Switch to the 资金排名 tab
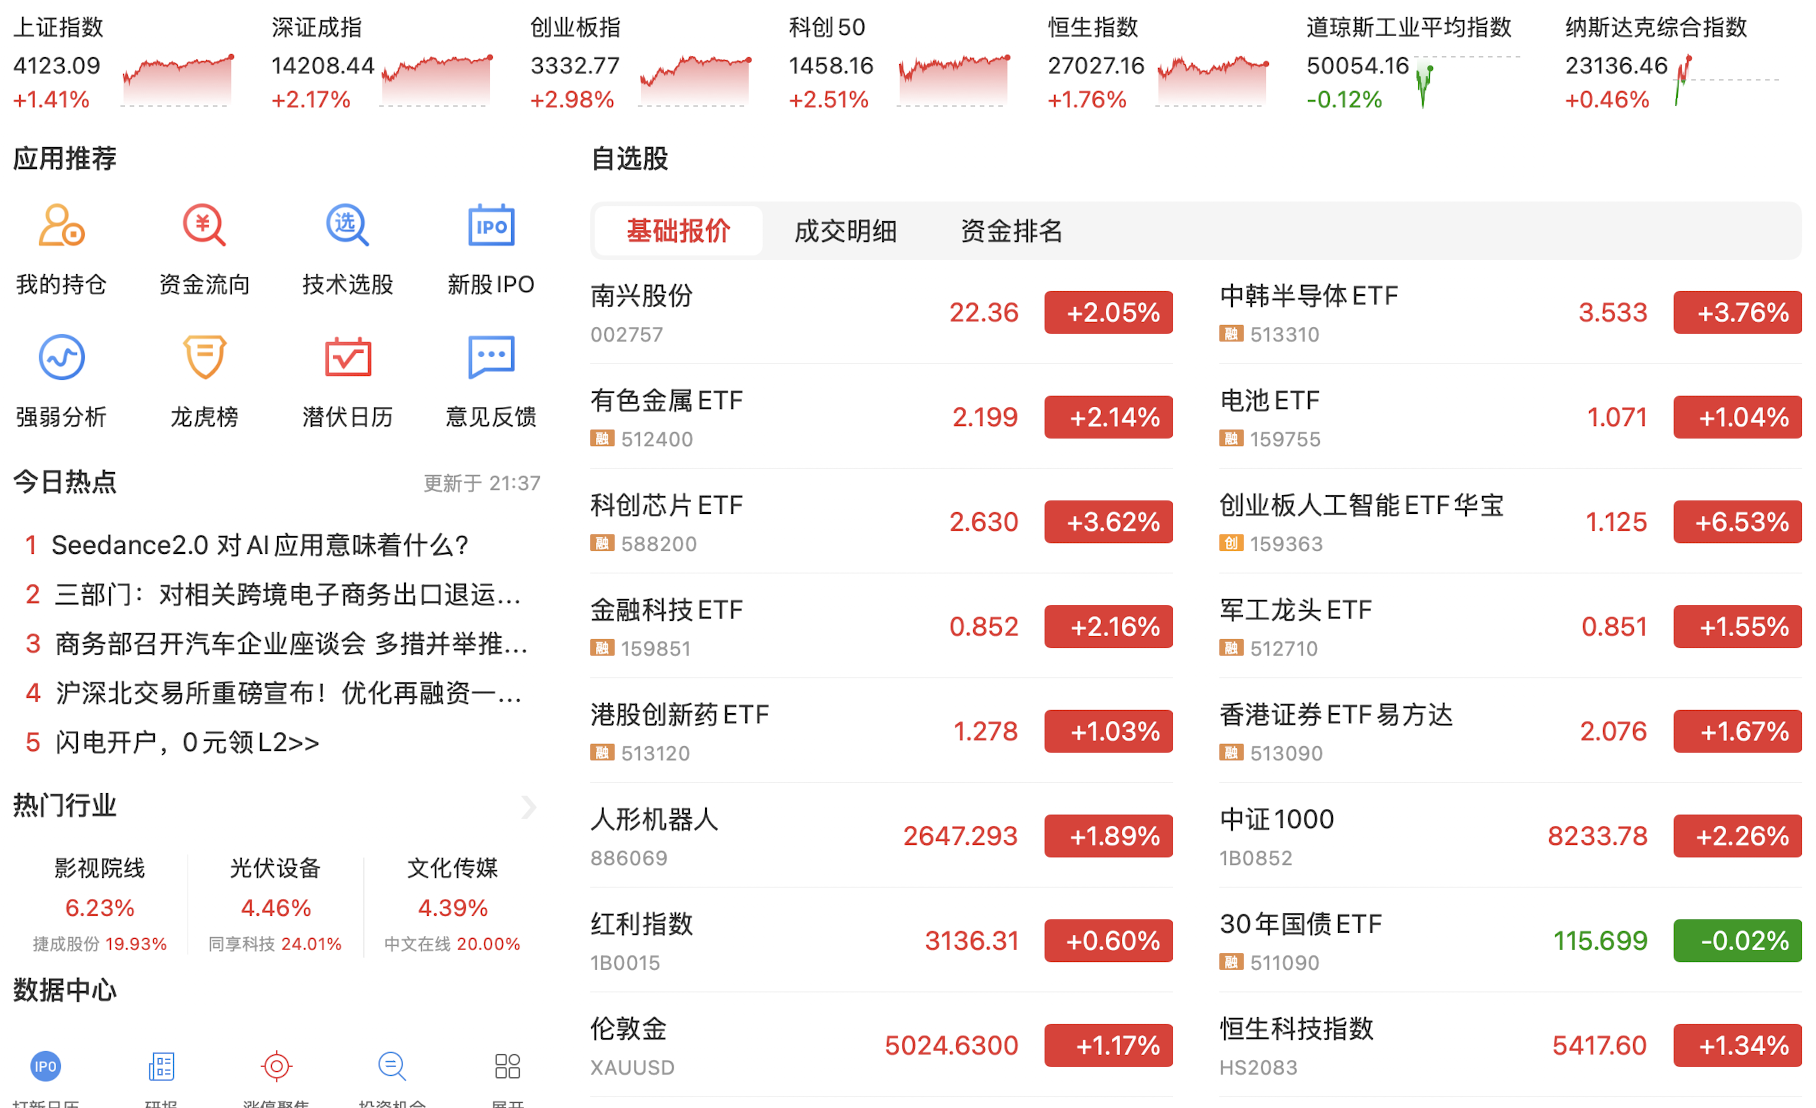Viewport: 1816px width, 1108px height. (x=1010, y=231)
